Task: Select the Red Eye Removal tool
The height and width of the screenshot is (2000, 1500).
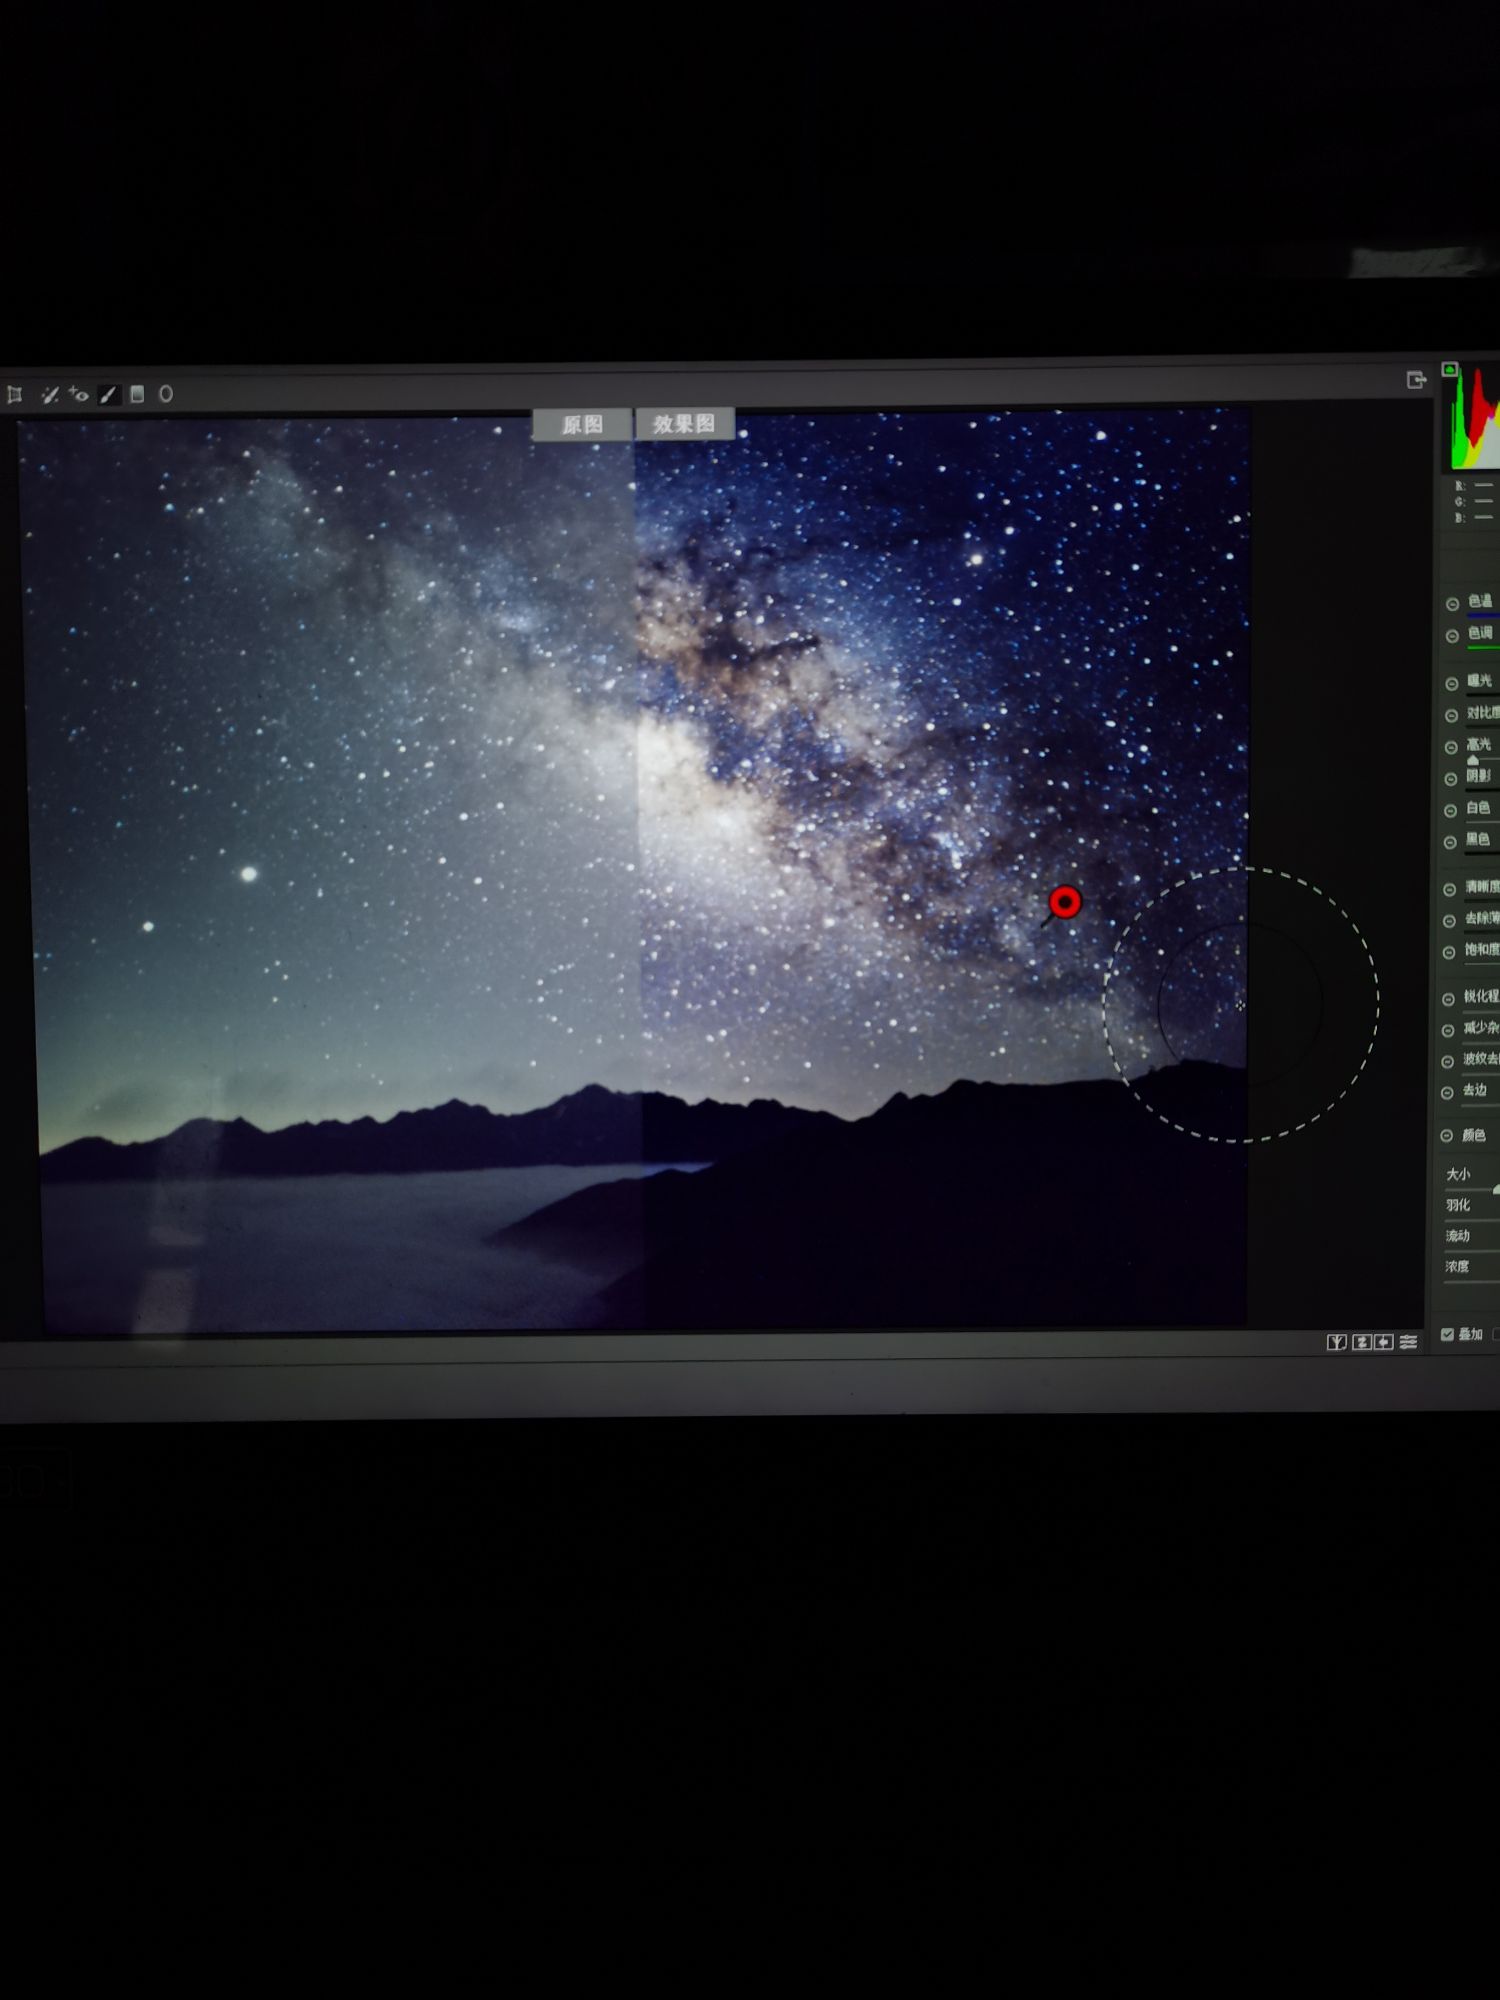Action: click(79, 395)
